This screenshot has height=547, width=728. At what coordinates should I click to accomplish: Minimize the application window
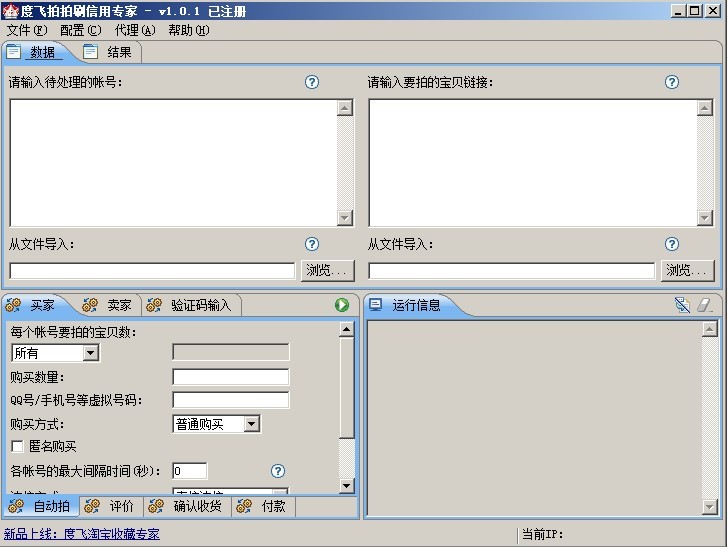(678, 11)
